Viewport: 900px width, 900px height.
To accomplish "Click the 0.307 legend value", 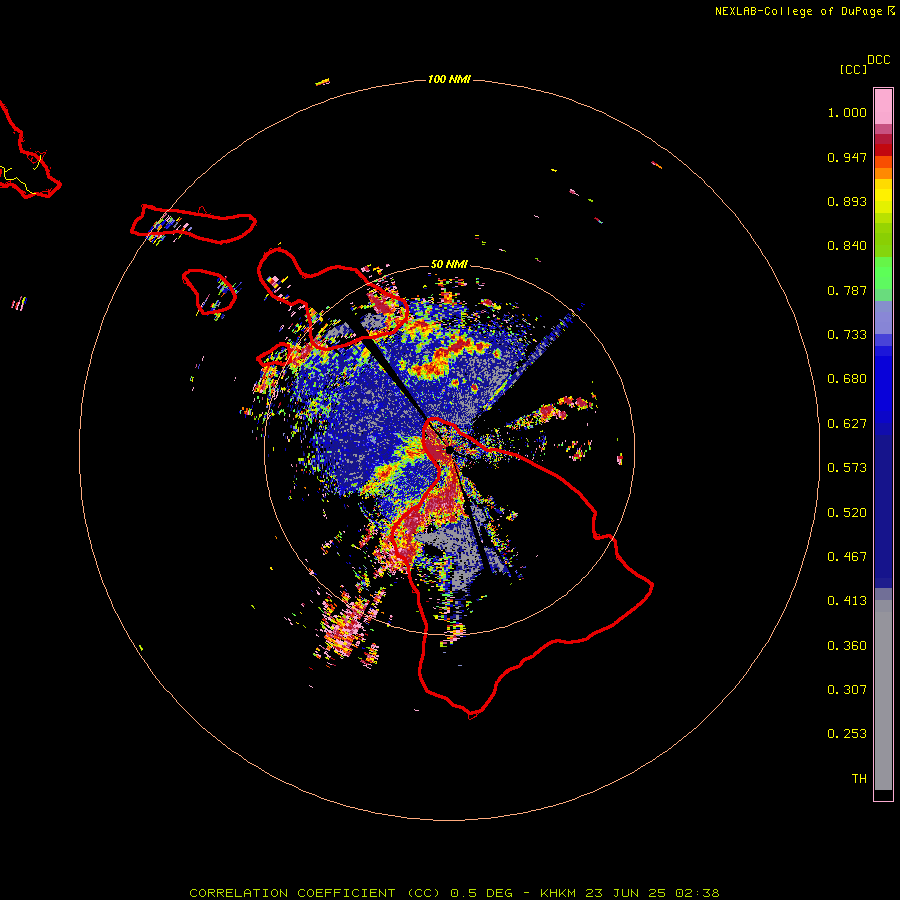I will (x=847, y=690).
